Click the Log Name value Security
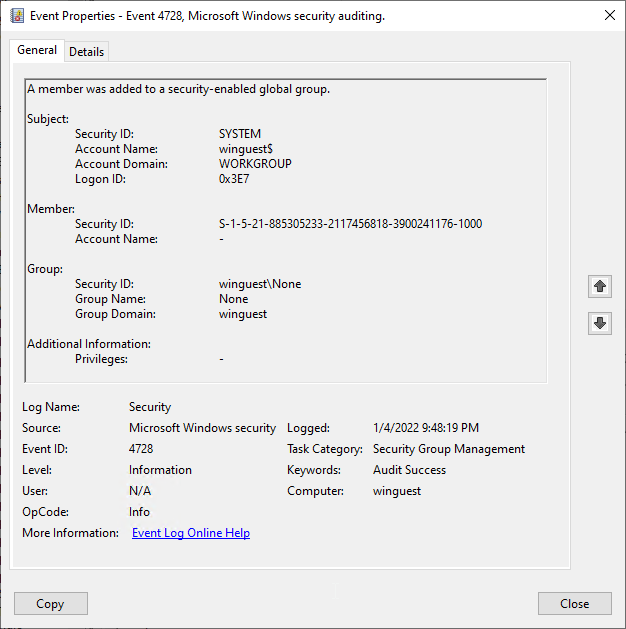The height and width of the screenshot is (629, 626). [150, 407]
